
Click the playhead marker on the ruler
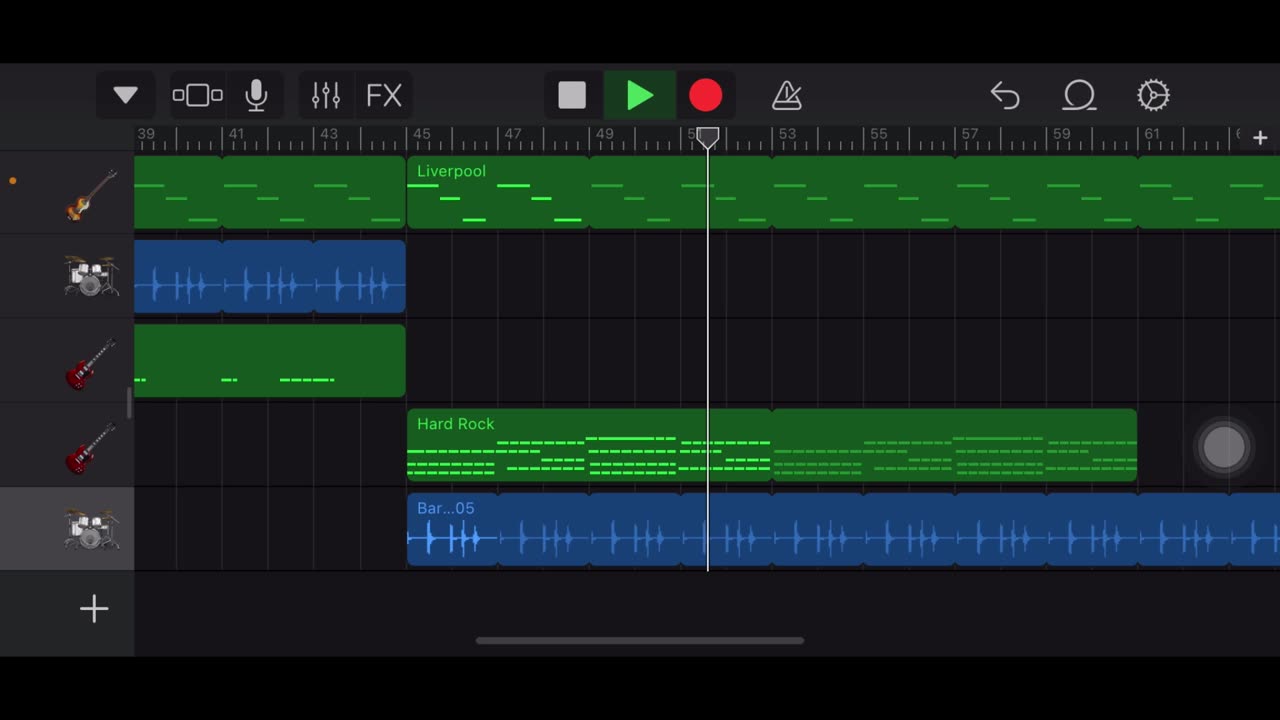[707, 136]
